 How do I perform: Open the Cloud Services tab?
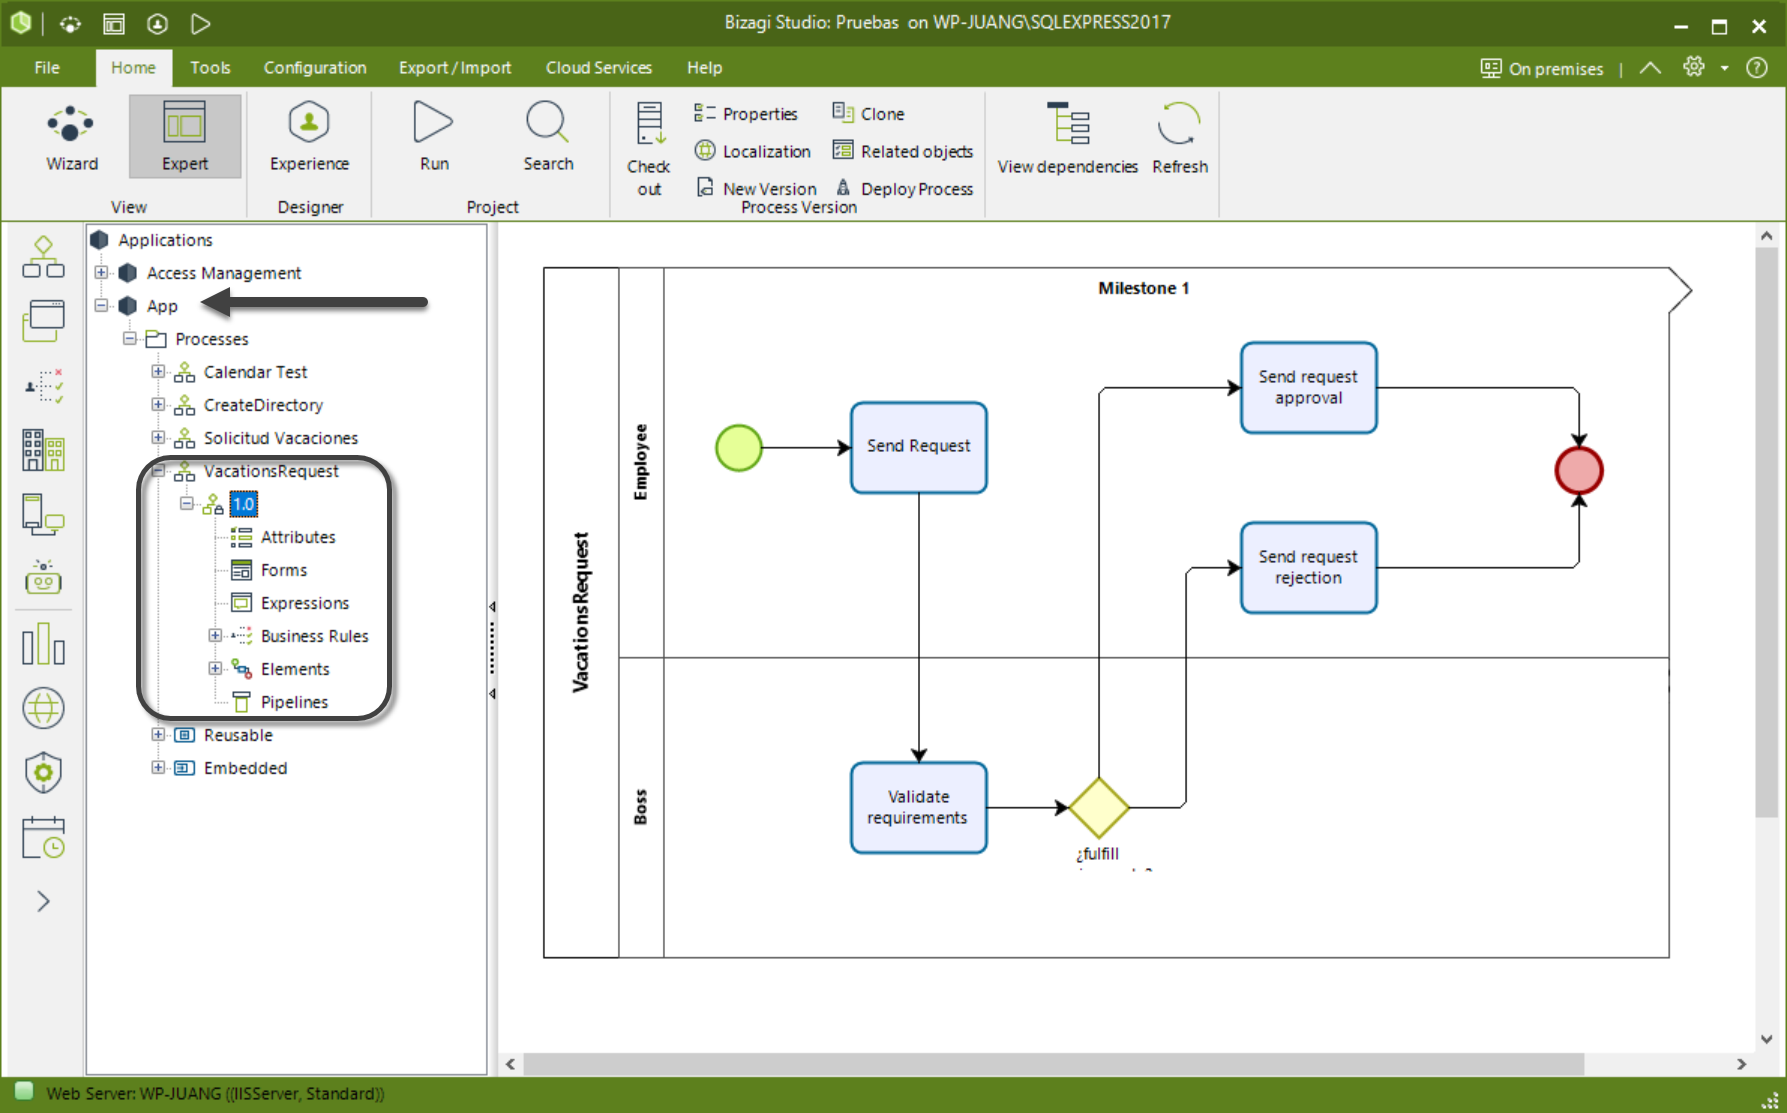pyautogui.click(x=599, y=68)
